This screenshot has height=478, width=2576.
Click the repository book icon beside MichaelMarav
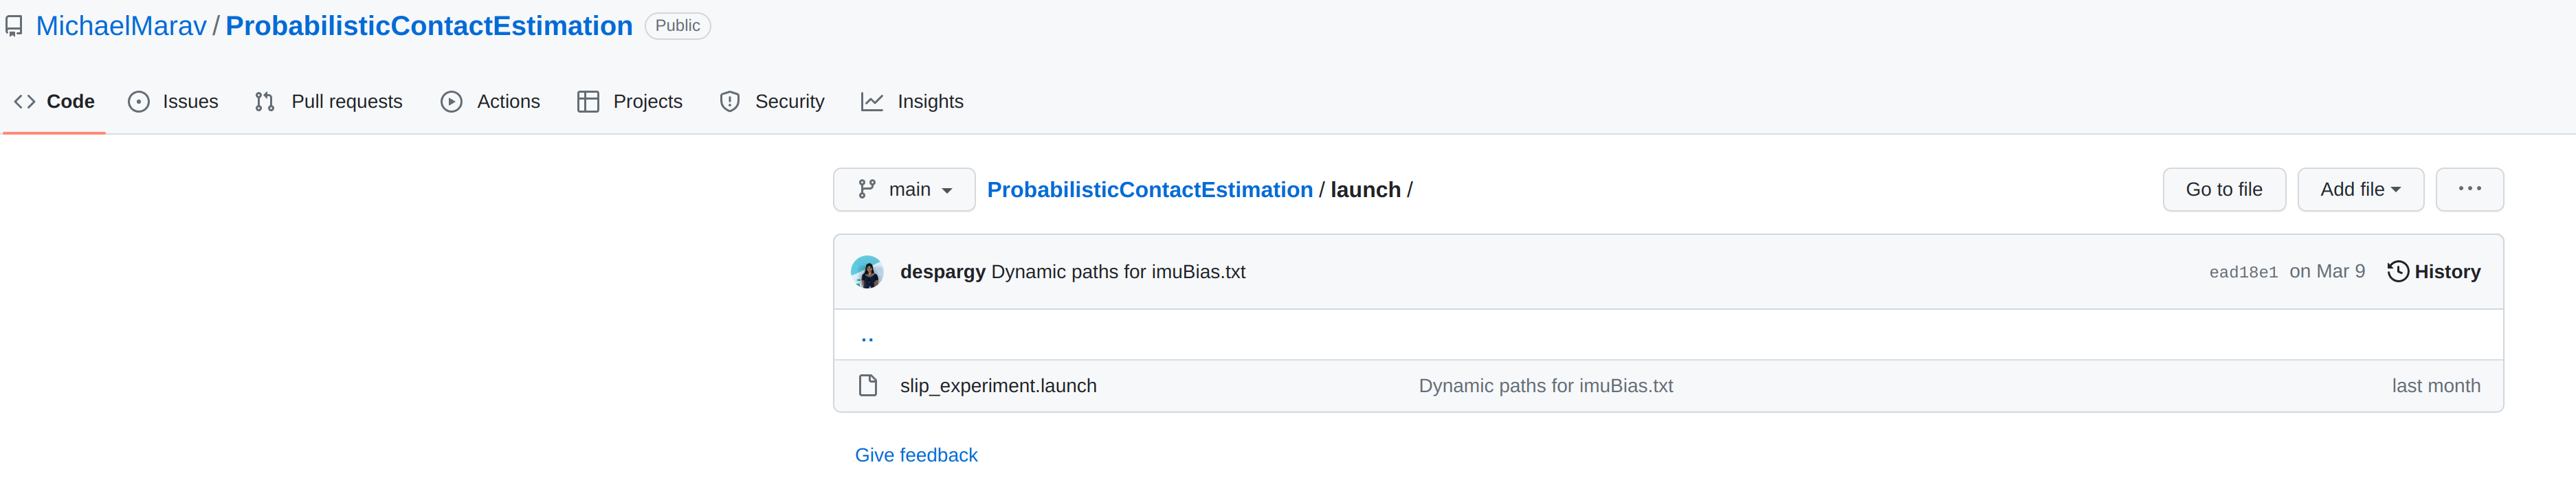[x=14, y=26]
